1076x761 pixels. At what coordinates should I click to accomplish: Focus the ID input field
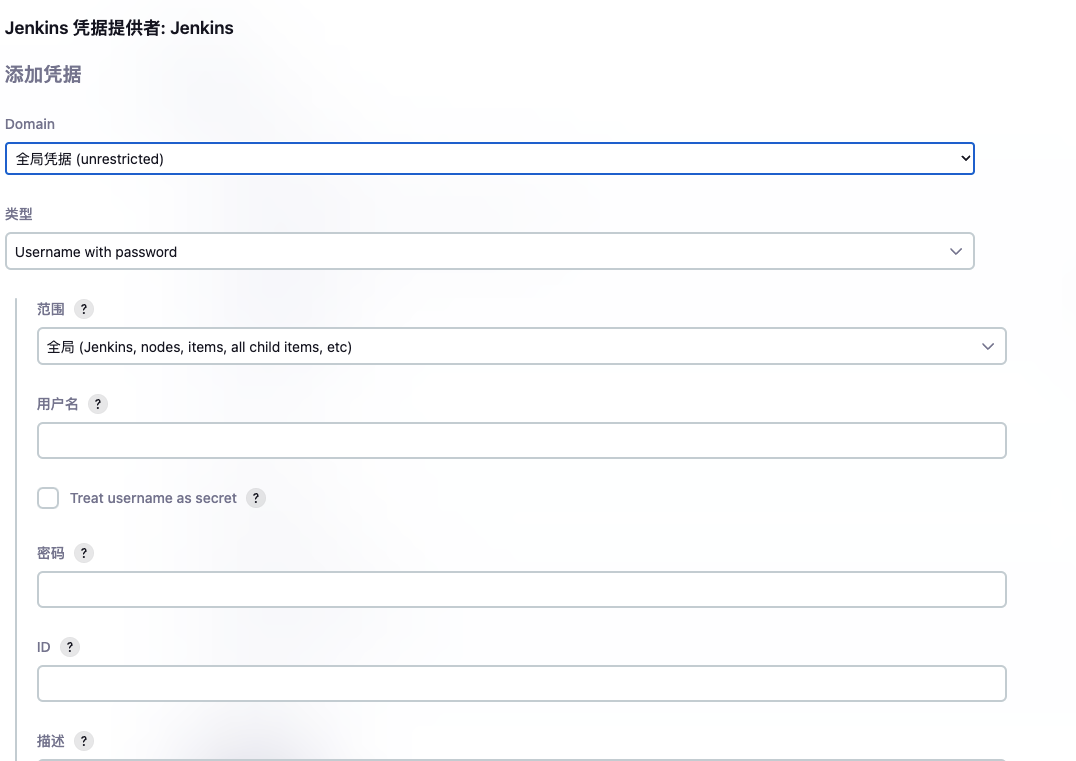[522, 683]
